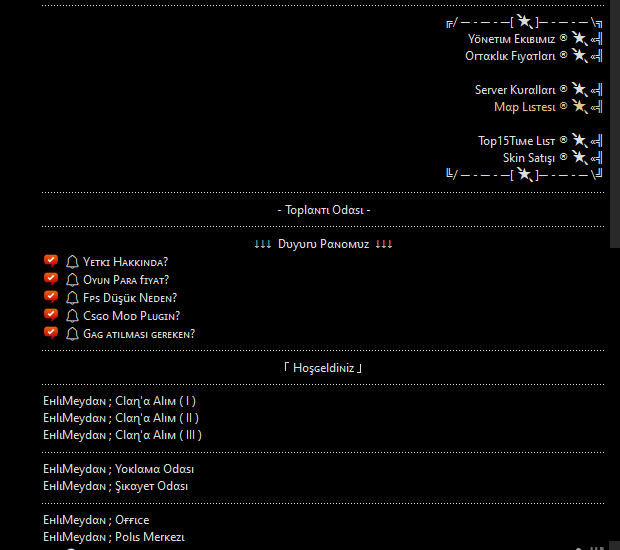620x550 pixels.
Task: Click the red checkmark icon beside Yetki Hakkında
Action: [51, 261]
